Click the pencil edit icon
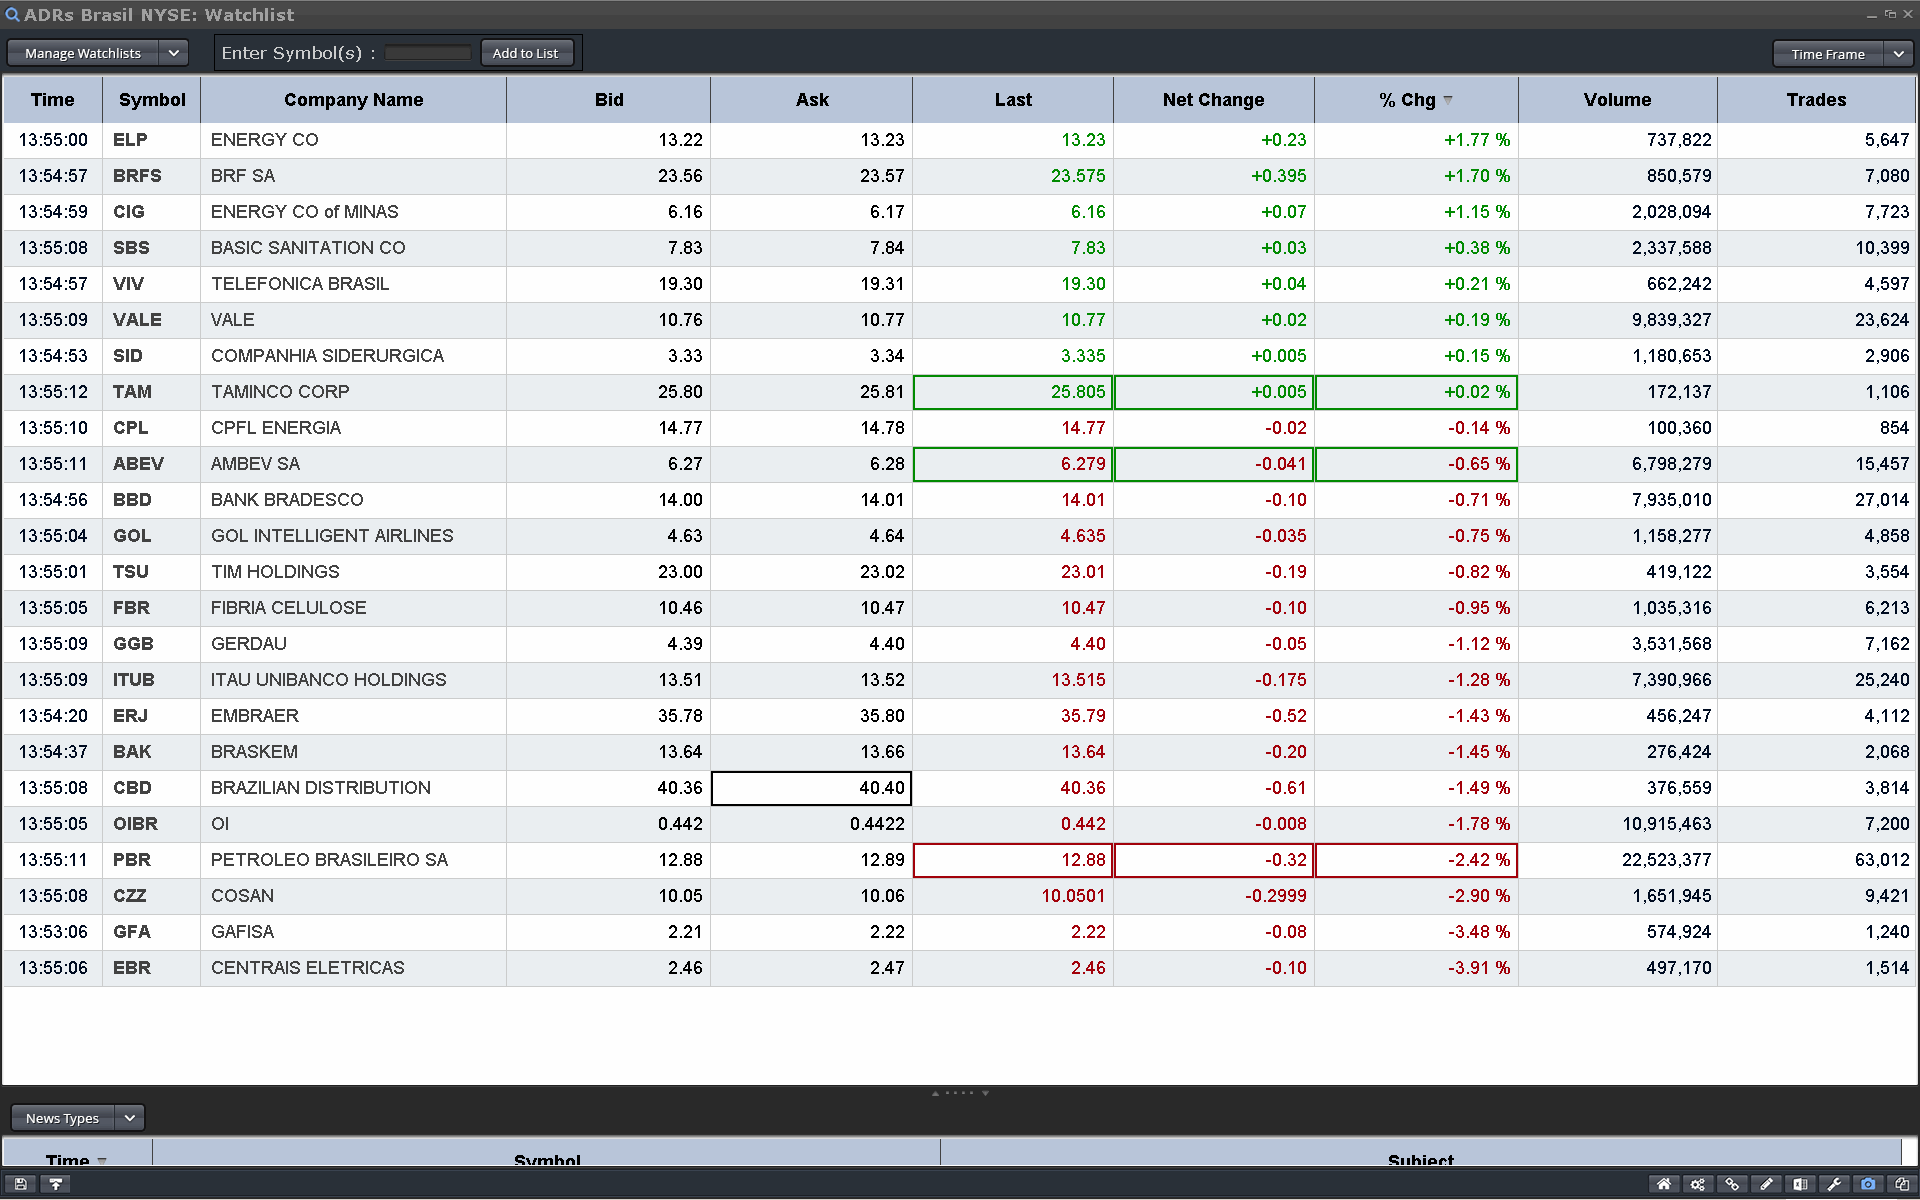The image size is (1920, 1200). pos(1766,1184)
